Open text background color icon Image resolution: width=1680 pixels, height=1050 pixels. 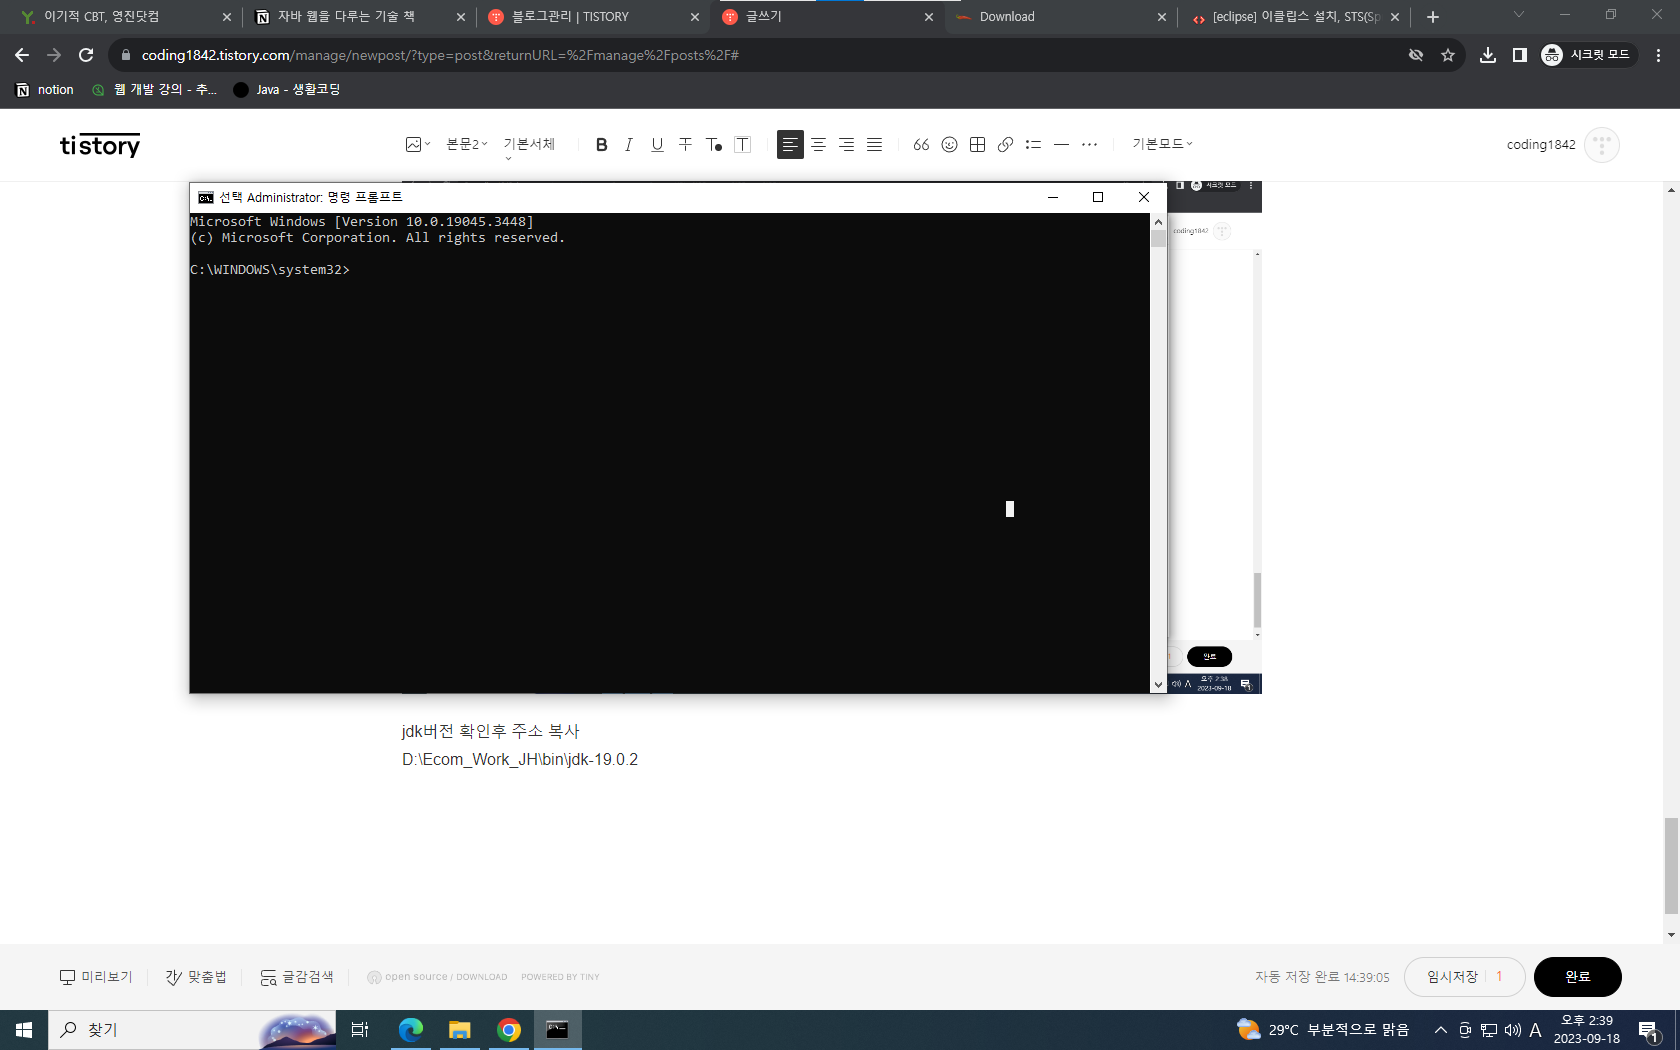point(742,145)
